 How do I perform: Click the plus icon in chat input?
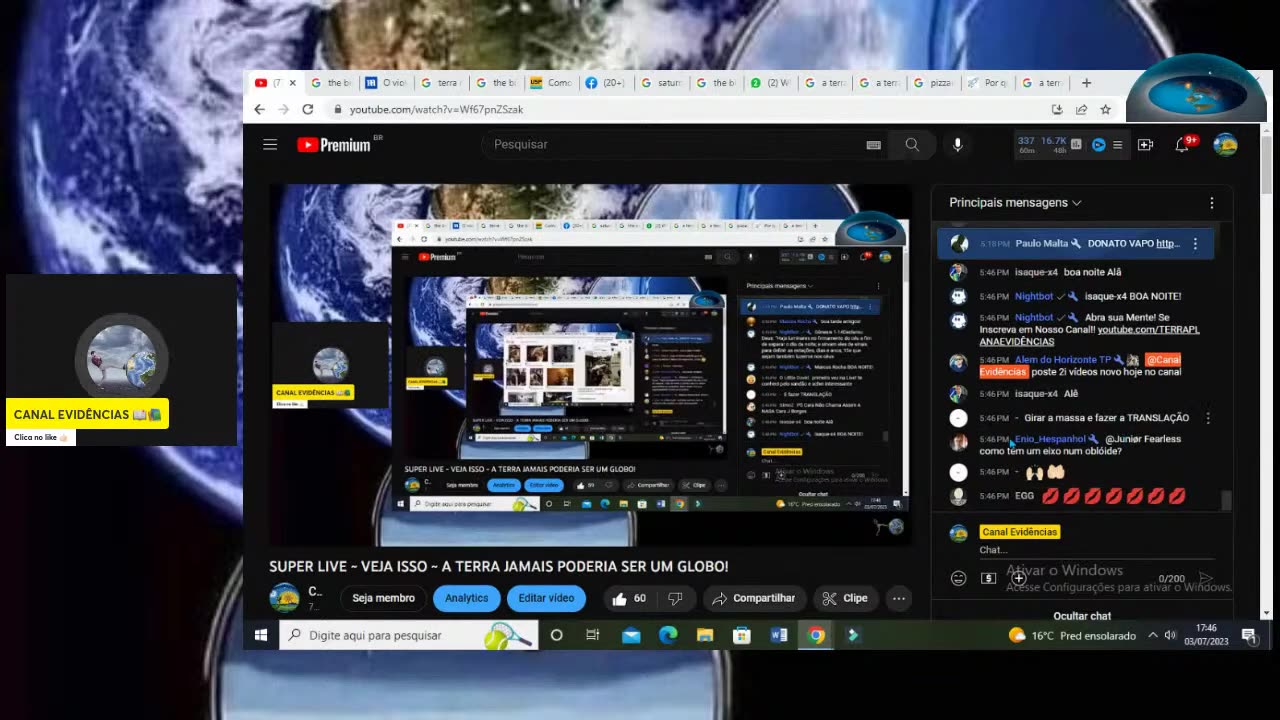click(1018, 578)
